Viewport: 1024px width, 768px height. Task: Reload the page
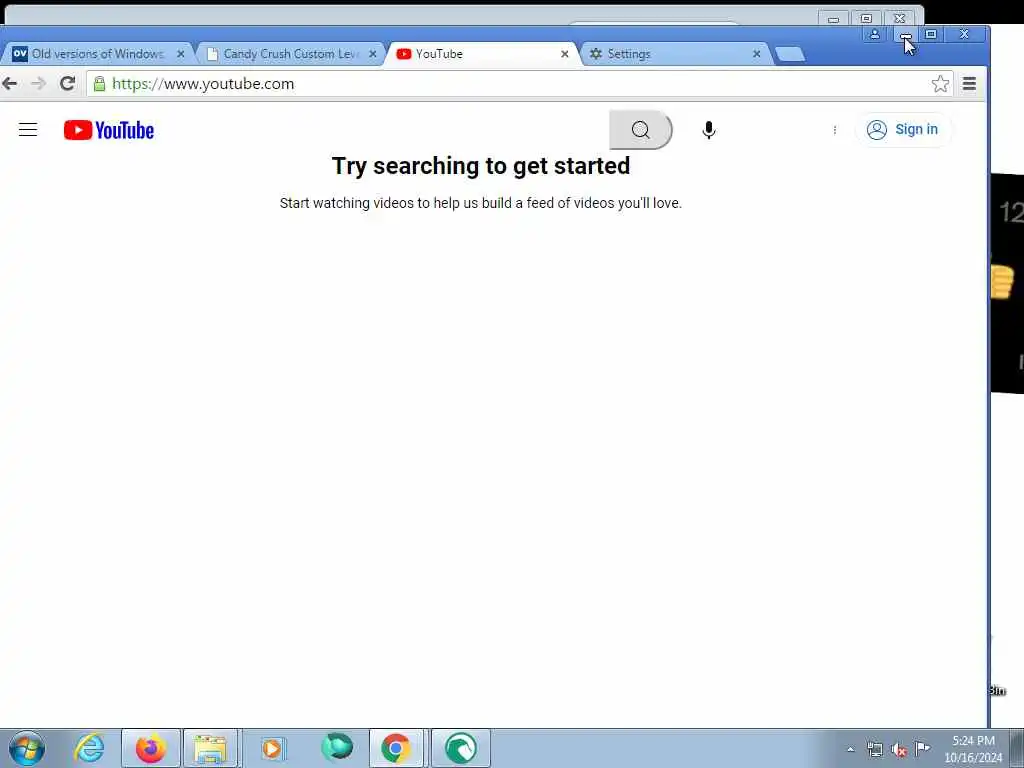(x=67, y=84)
